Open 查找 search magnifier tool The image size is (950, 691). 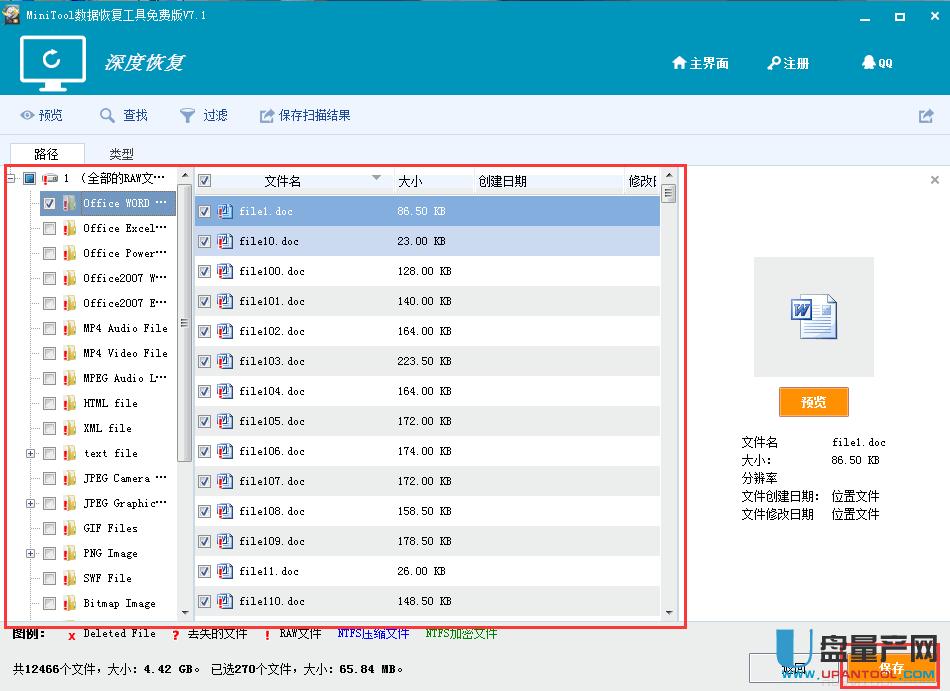click(x=107, y=116)
